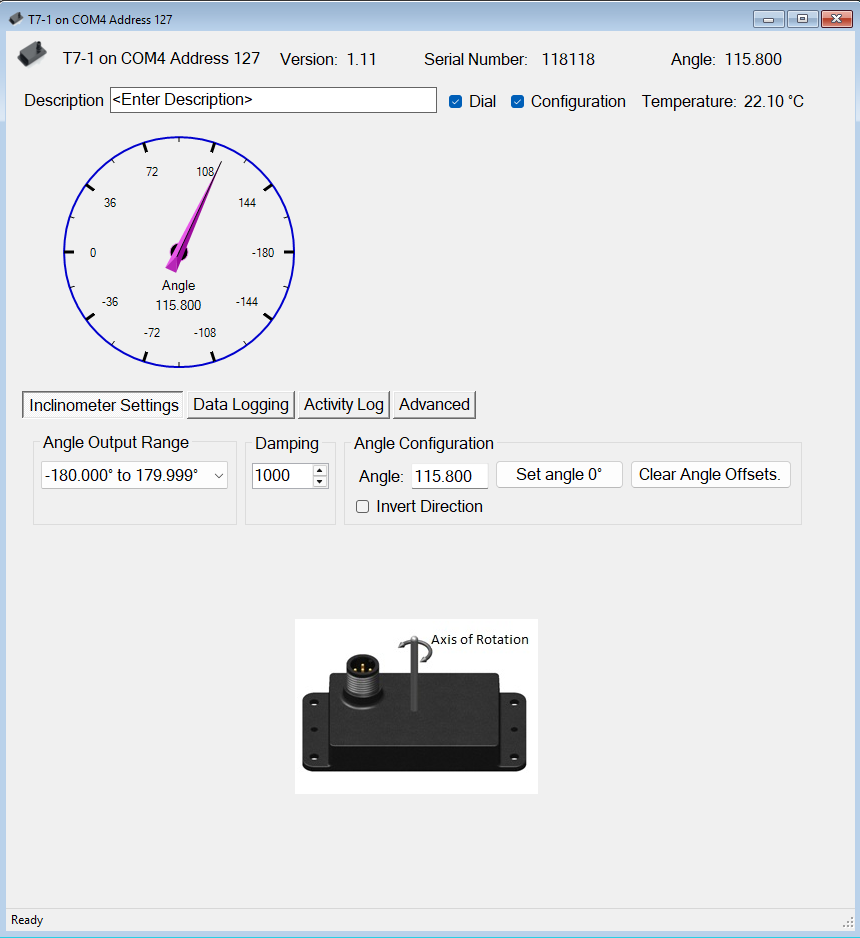Click the Angle value field under Angle Configuration

[449, 476]
